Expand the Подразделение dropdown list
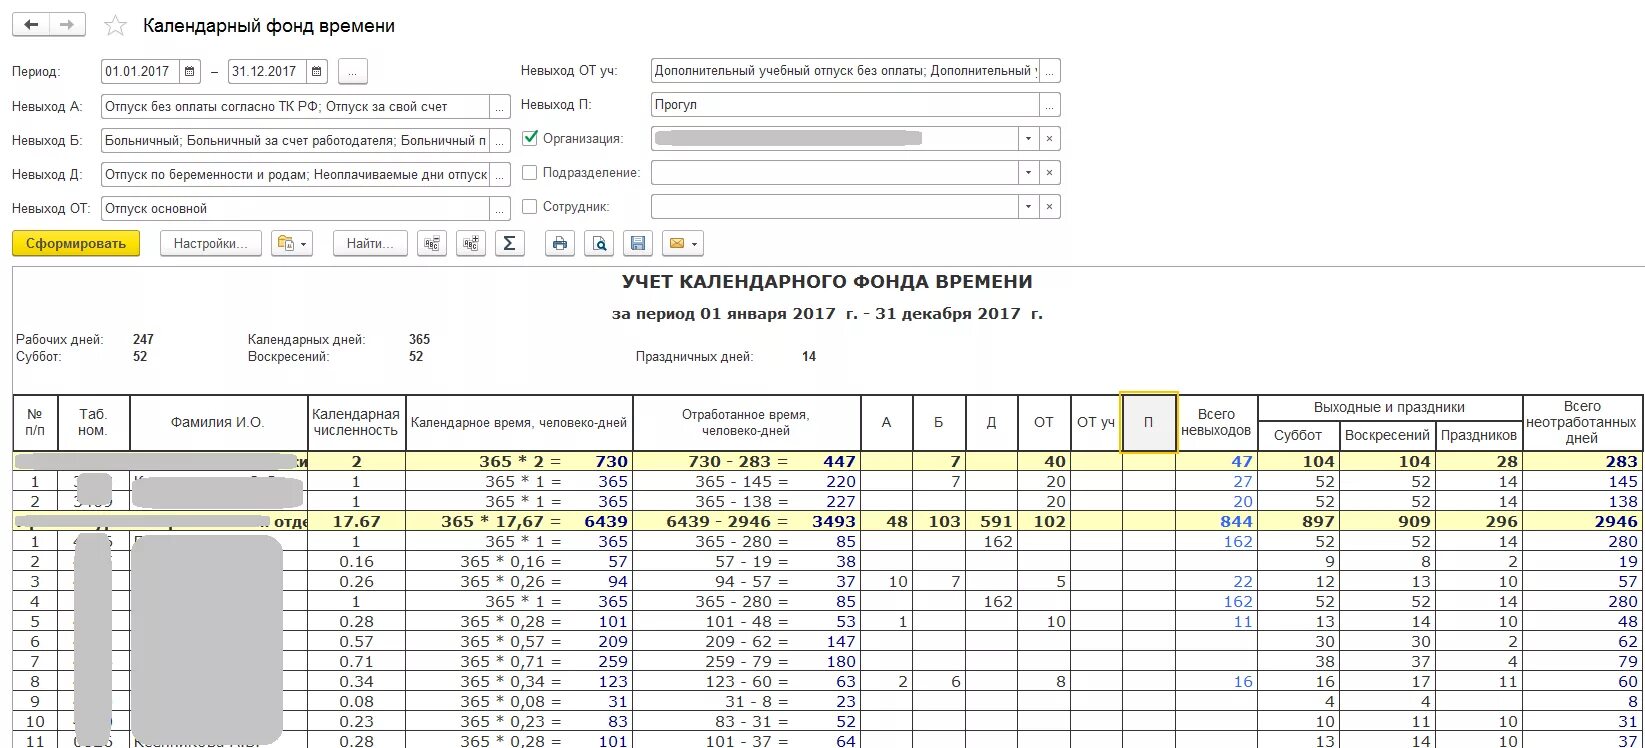 [x=1028, y=173]
